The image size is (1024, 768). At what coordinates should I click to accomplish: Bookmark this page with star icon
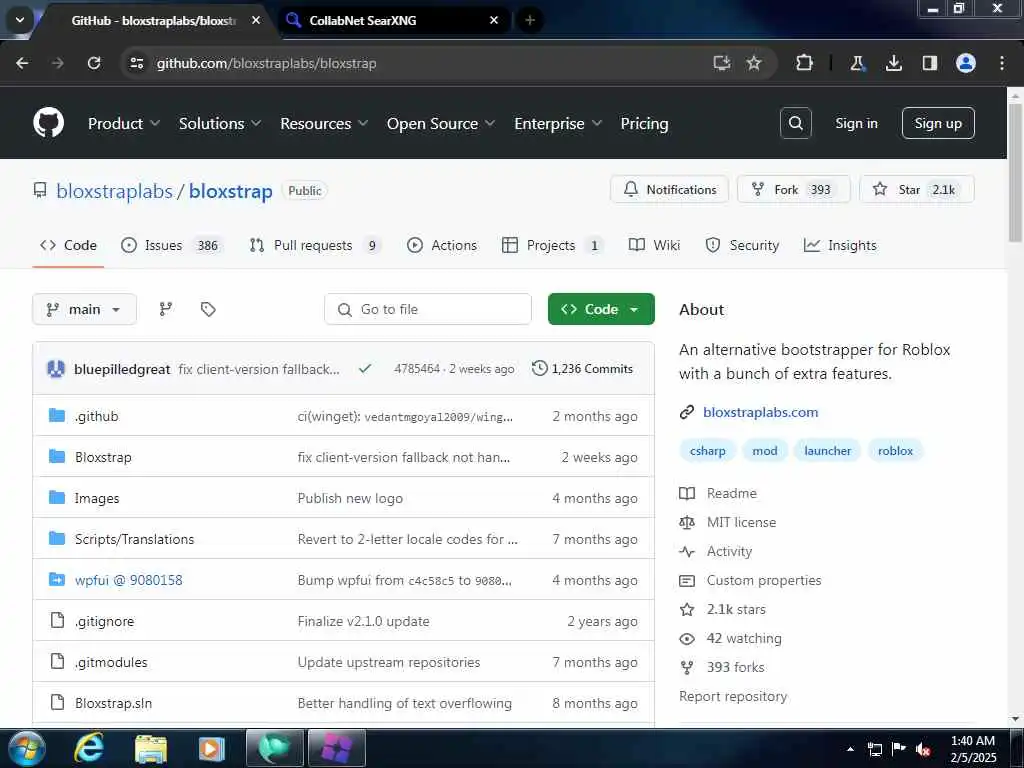(754, 63)
